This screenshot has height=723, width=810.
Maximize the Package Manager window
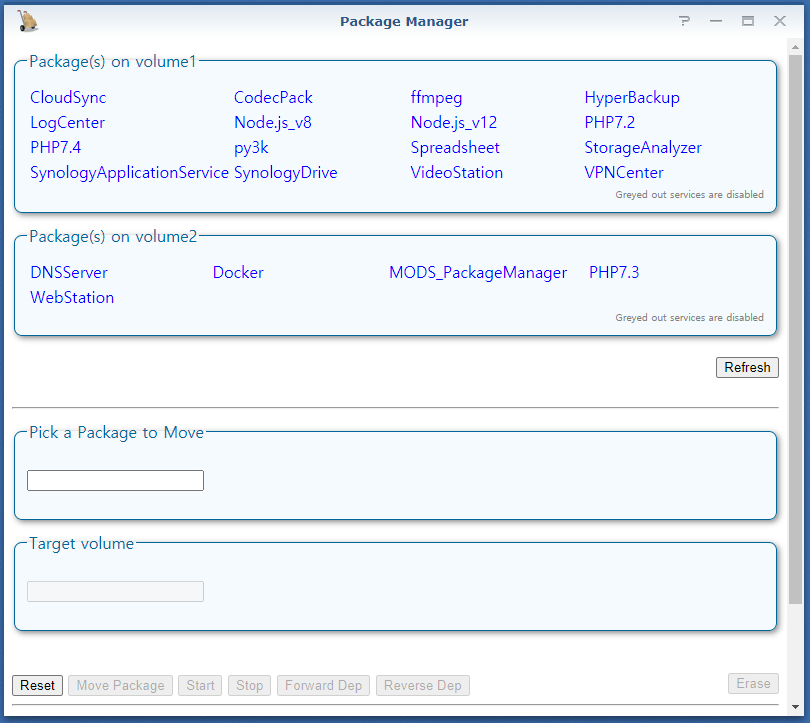coord(747,21)
